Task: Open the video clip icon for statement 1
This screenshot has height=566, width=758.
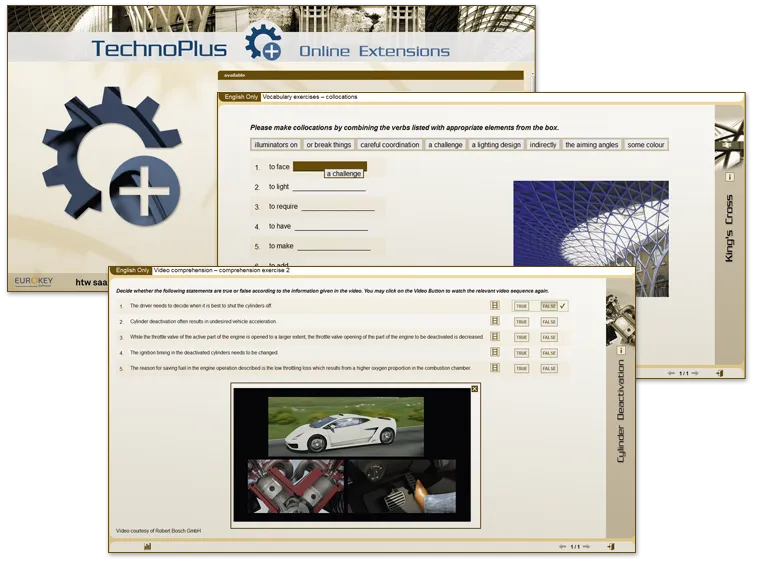Action: [495, 305]
